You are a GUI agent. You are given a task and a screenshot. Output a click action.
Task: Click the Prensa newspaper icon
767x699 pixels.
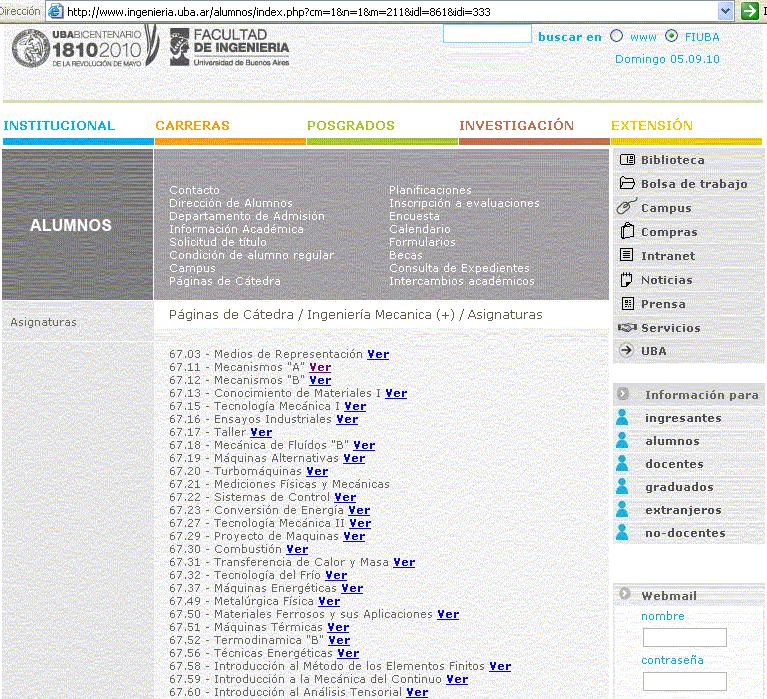point(627,303)
